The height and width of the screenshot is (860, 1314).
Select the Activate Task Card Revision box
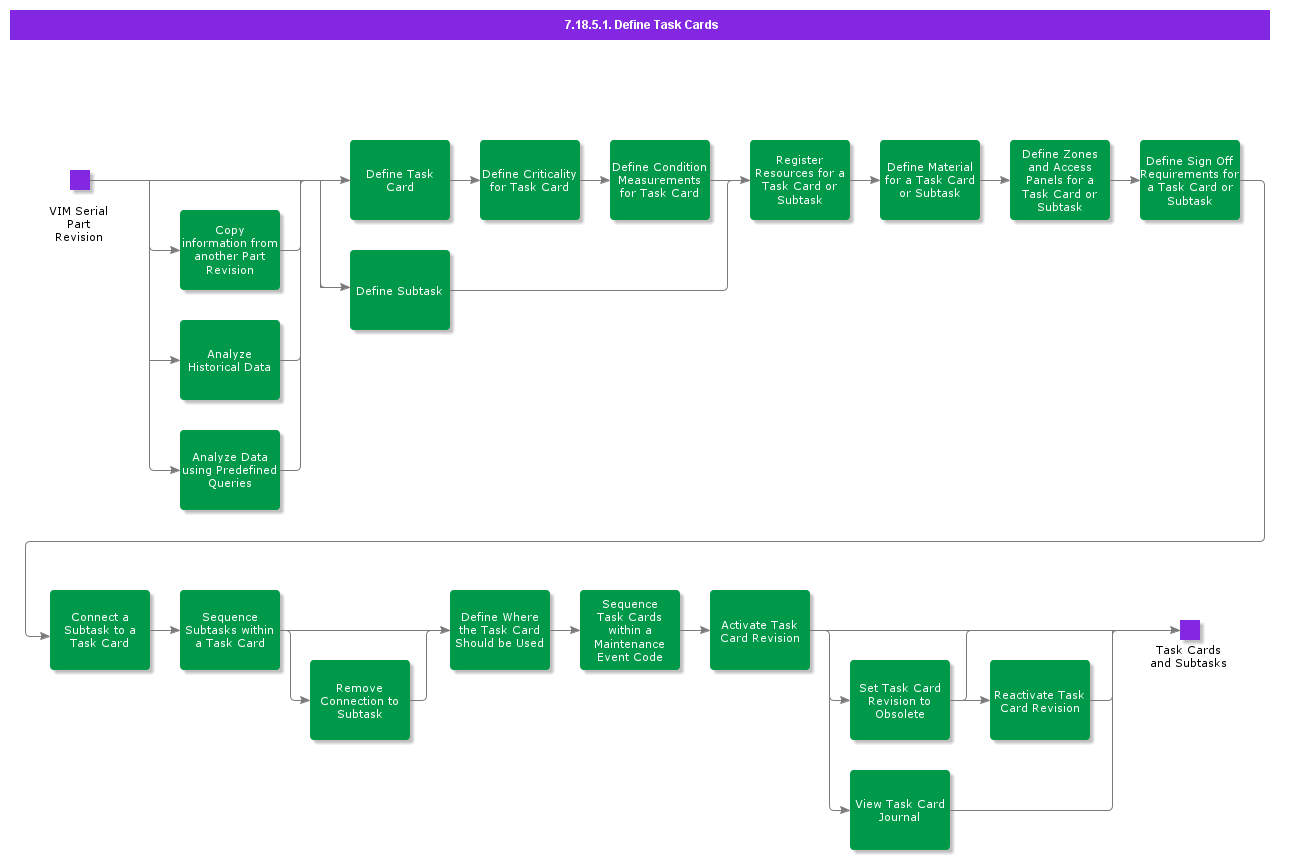click(760, 630)
